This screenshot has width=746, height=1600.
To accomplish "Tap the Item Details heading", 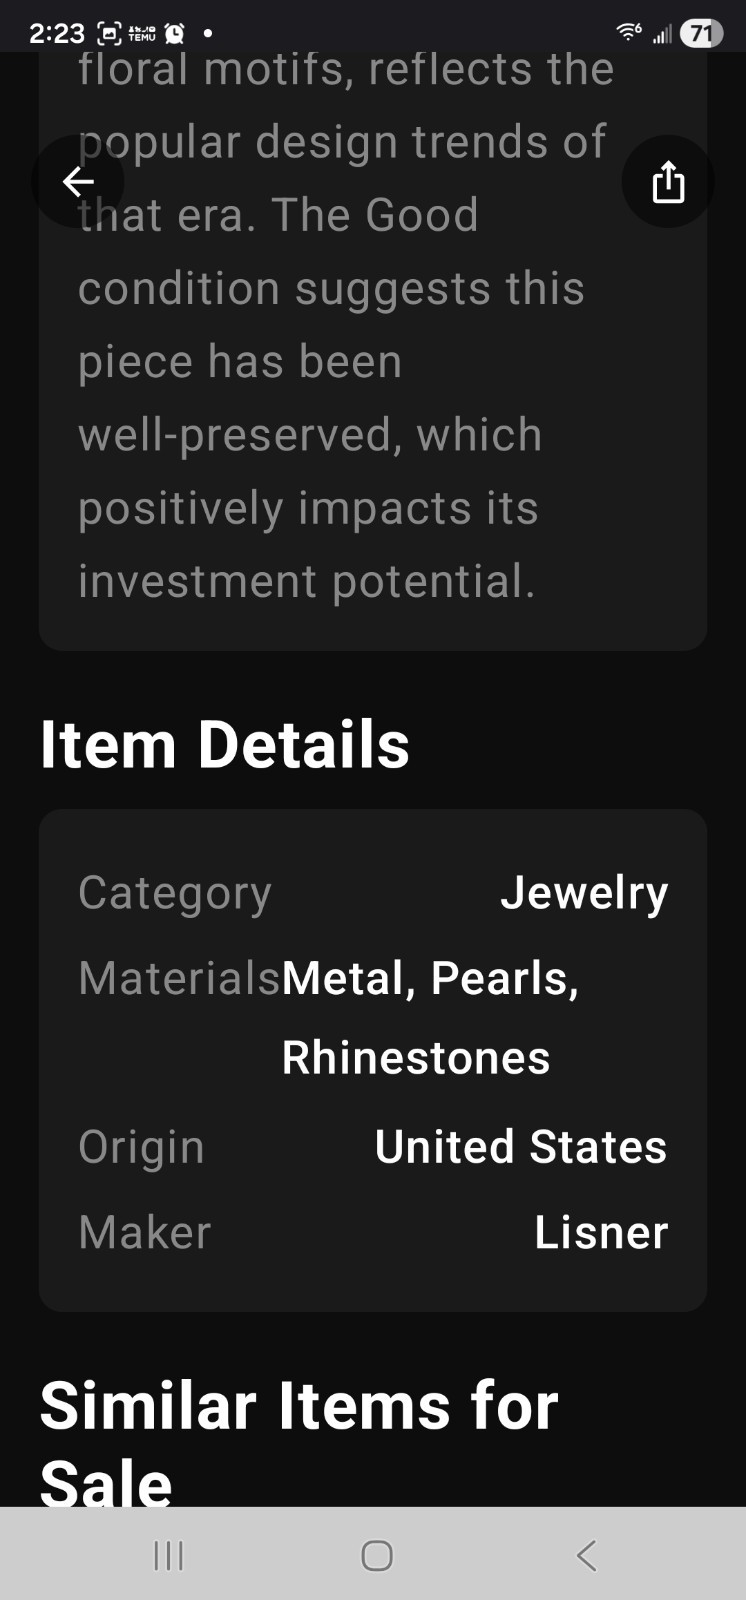I will (x=225, y=745).
